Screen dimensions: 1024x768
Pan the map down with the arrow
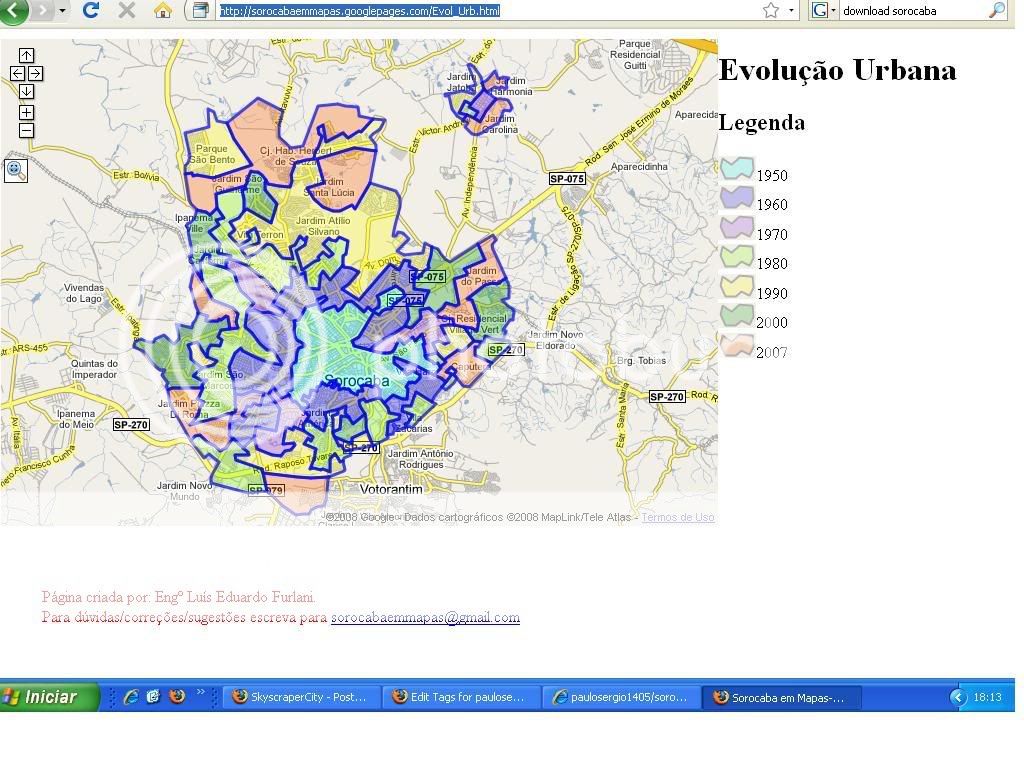(x=26, y=91)
